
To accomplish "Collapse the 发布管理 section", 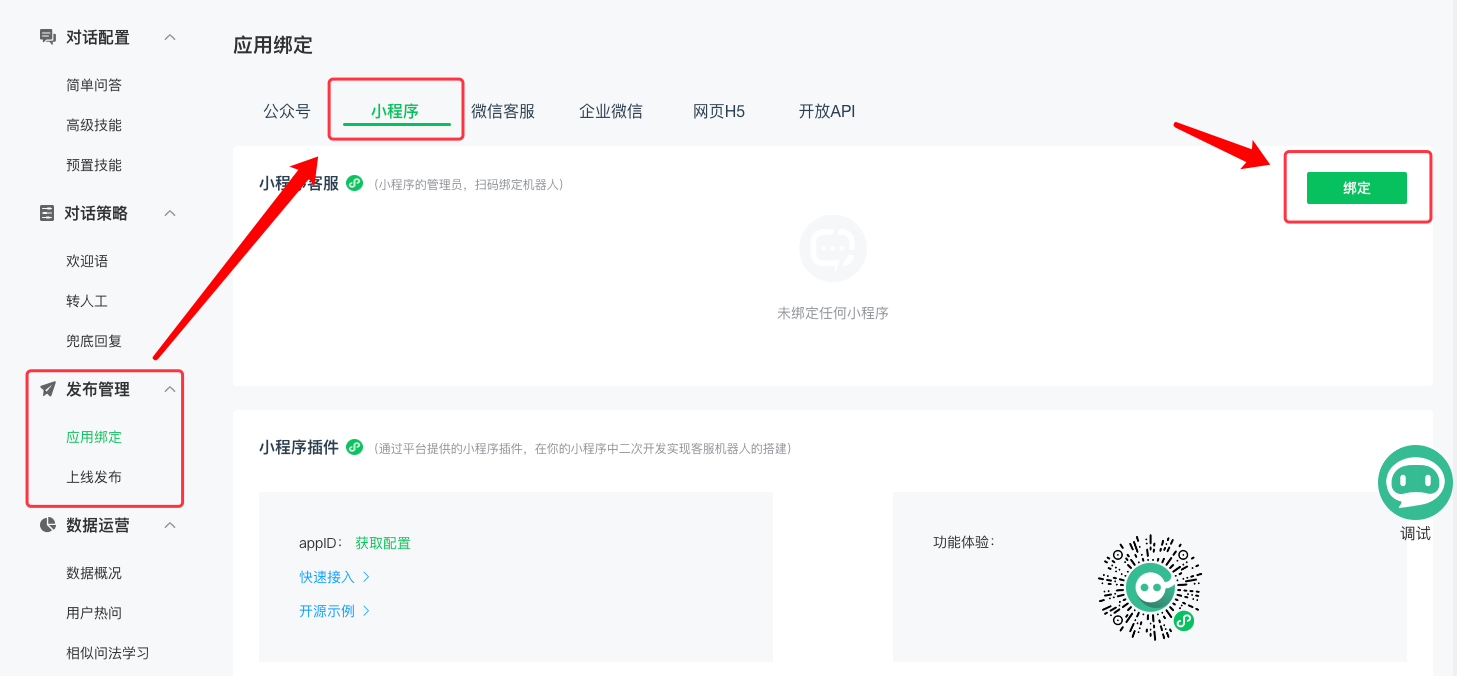I will pos(170,389).
